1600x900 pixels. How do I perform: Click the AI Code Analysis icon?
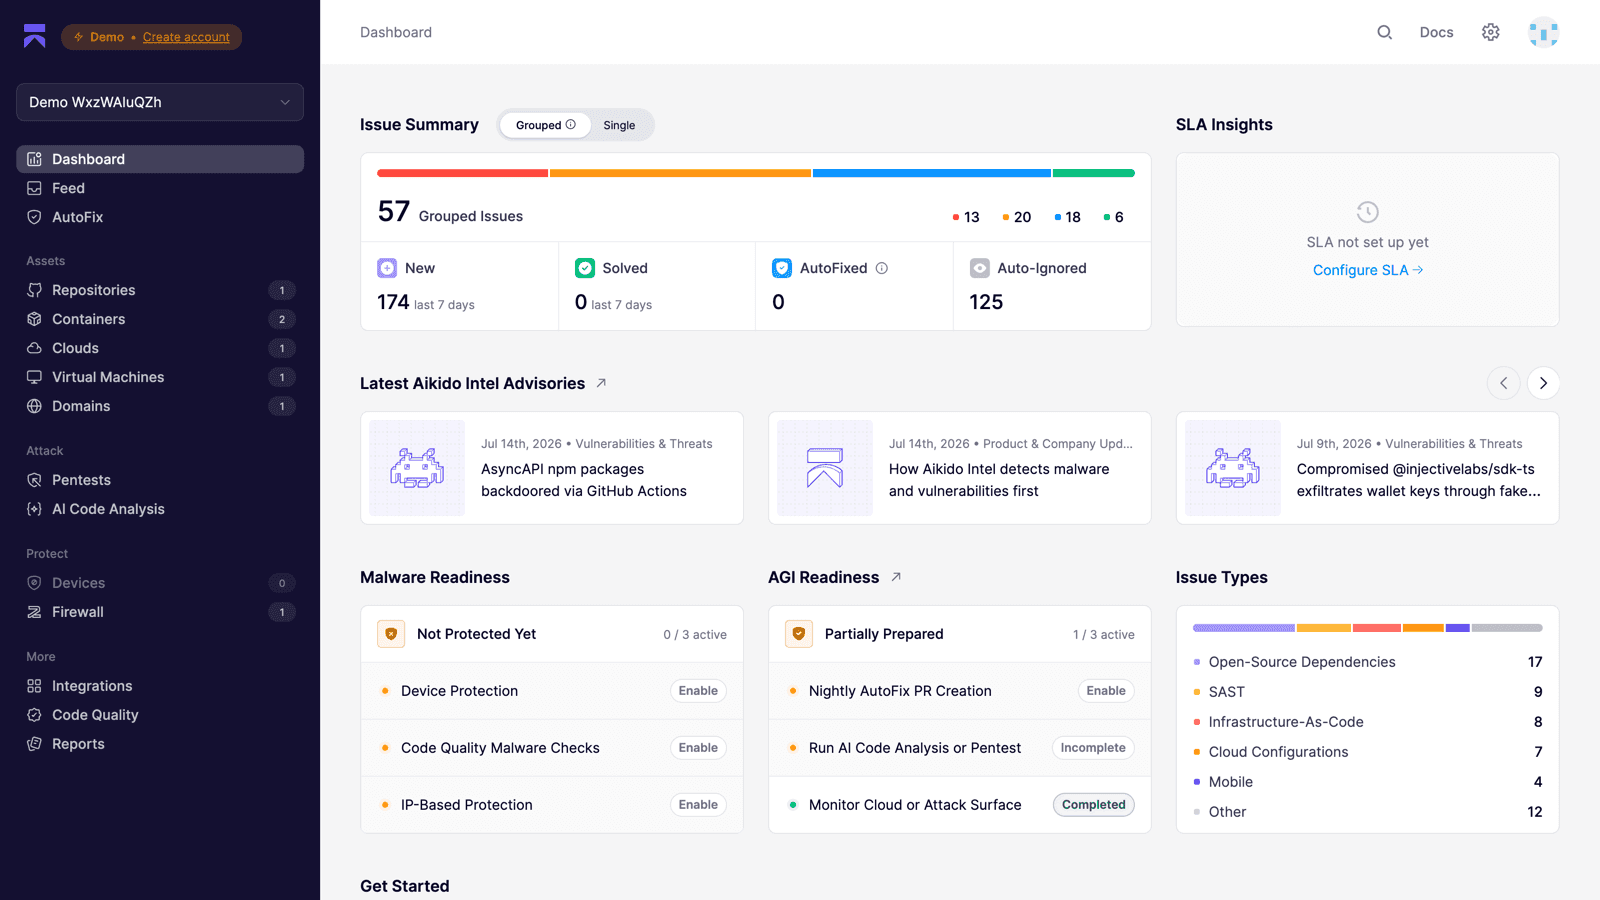tap(34, 509)
